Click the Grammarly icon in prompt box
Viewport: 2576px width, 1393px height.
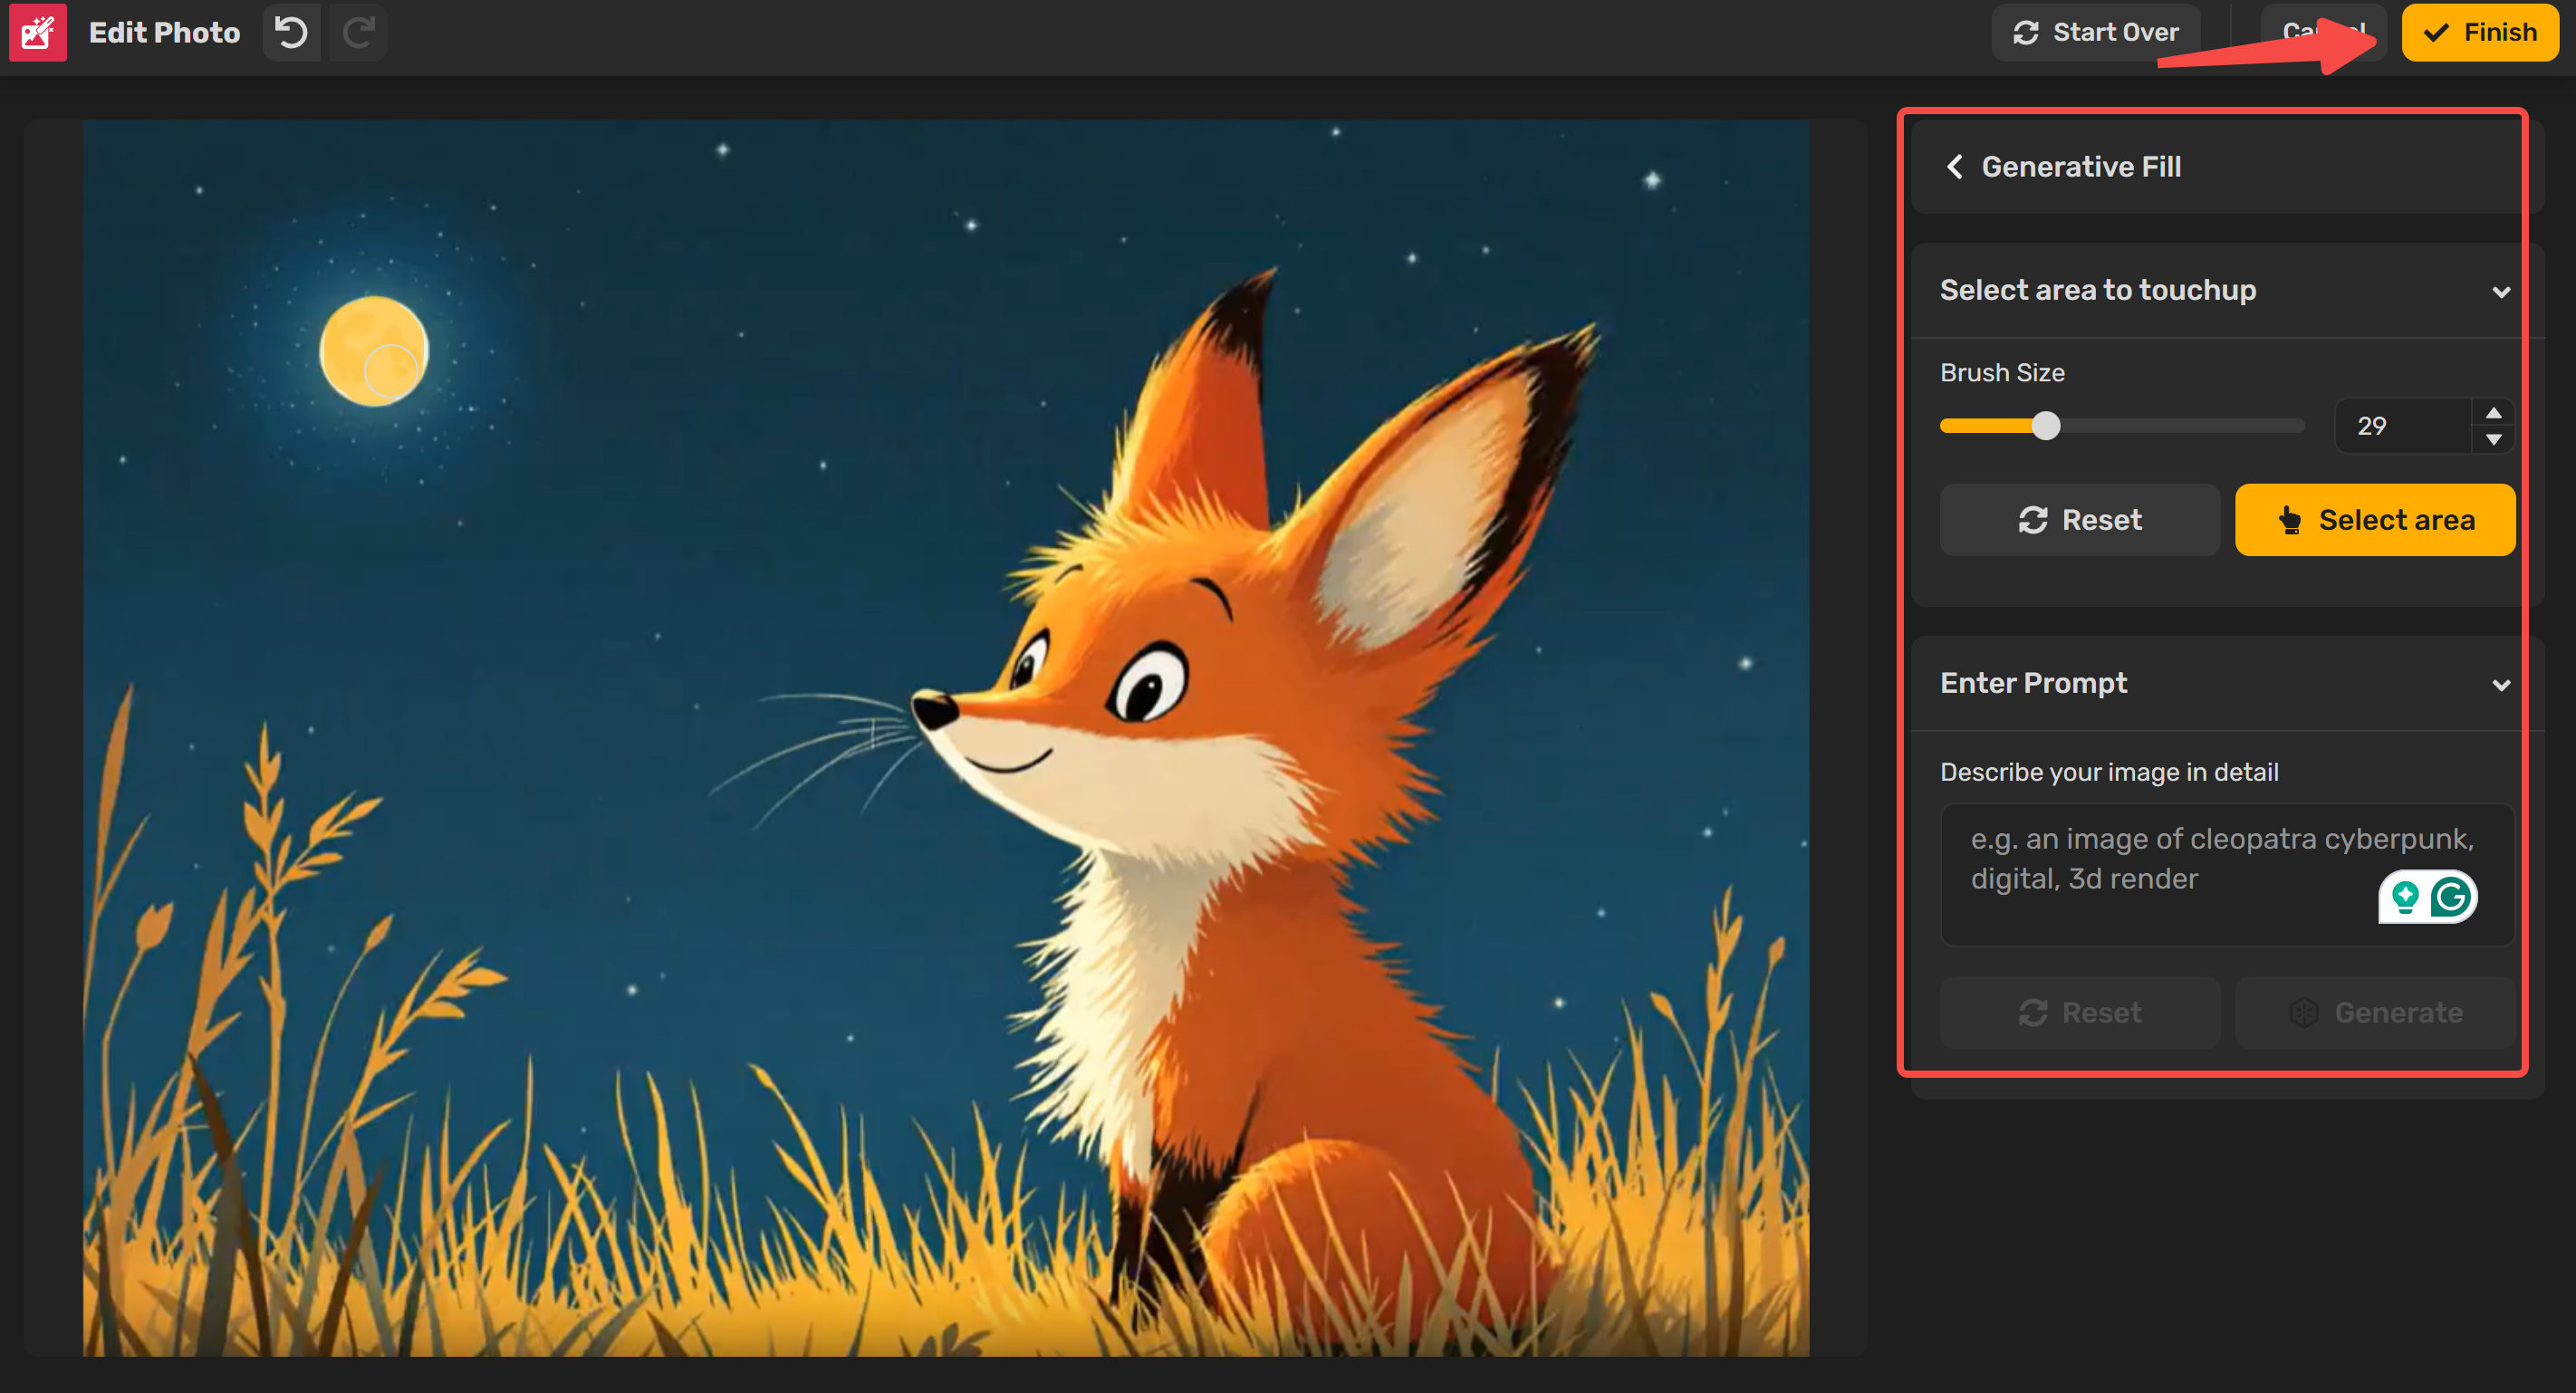point(2451,897)
